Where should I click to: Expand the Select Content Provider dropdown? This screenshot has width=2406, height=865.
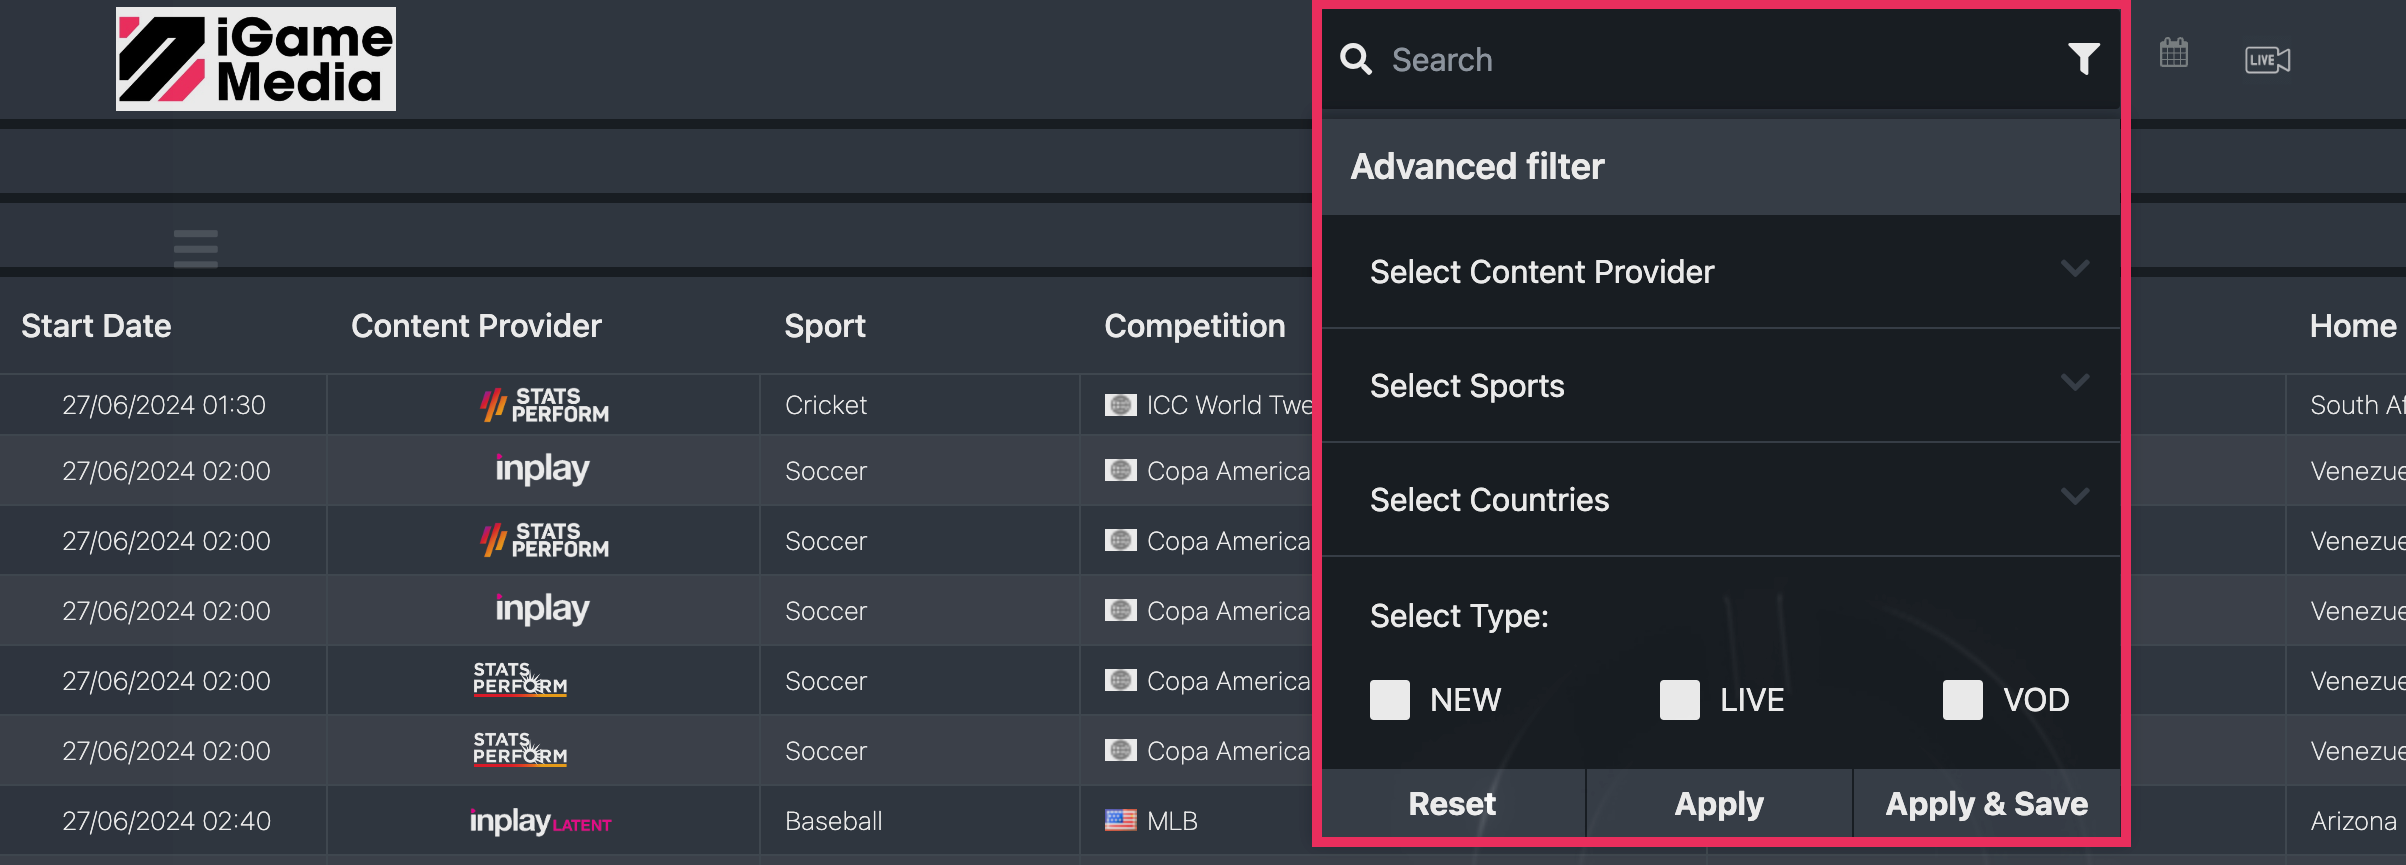(x=1720, y=272)
